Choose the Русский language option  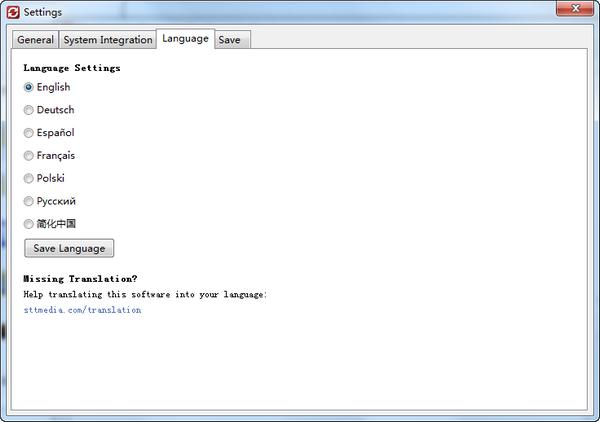(x=29, y=201)
